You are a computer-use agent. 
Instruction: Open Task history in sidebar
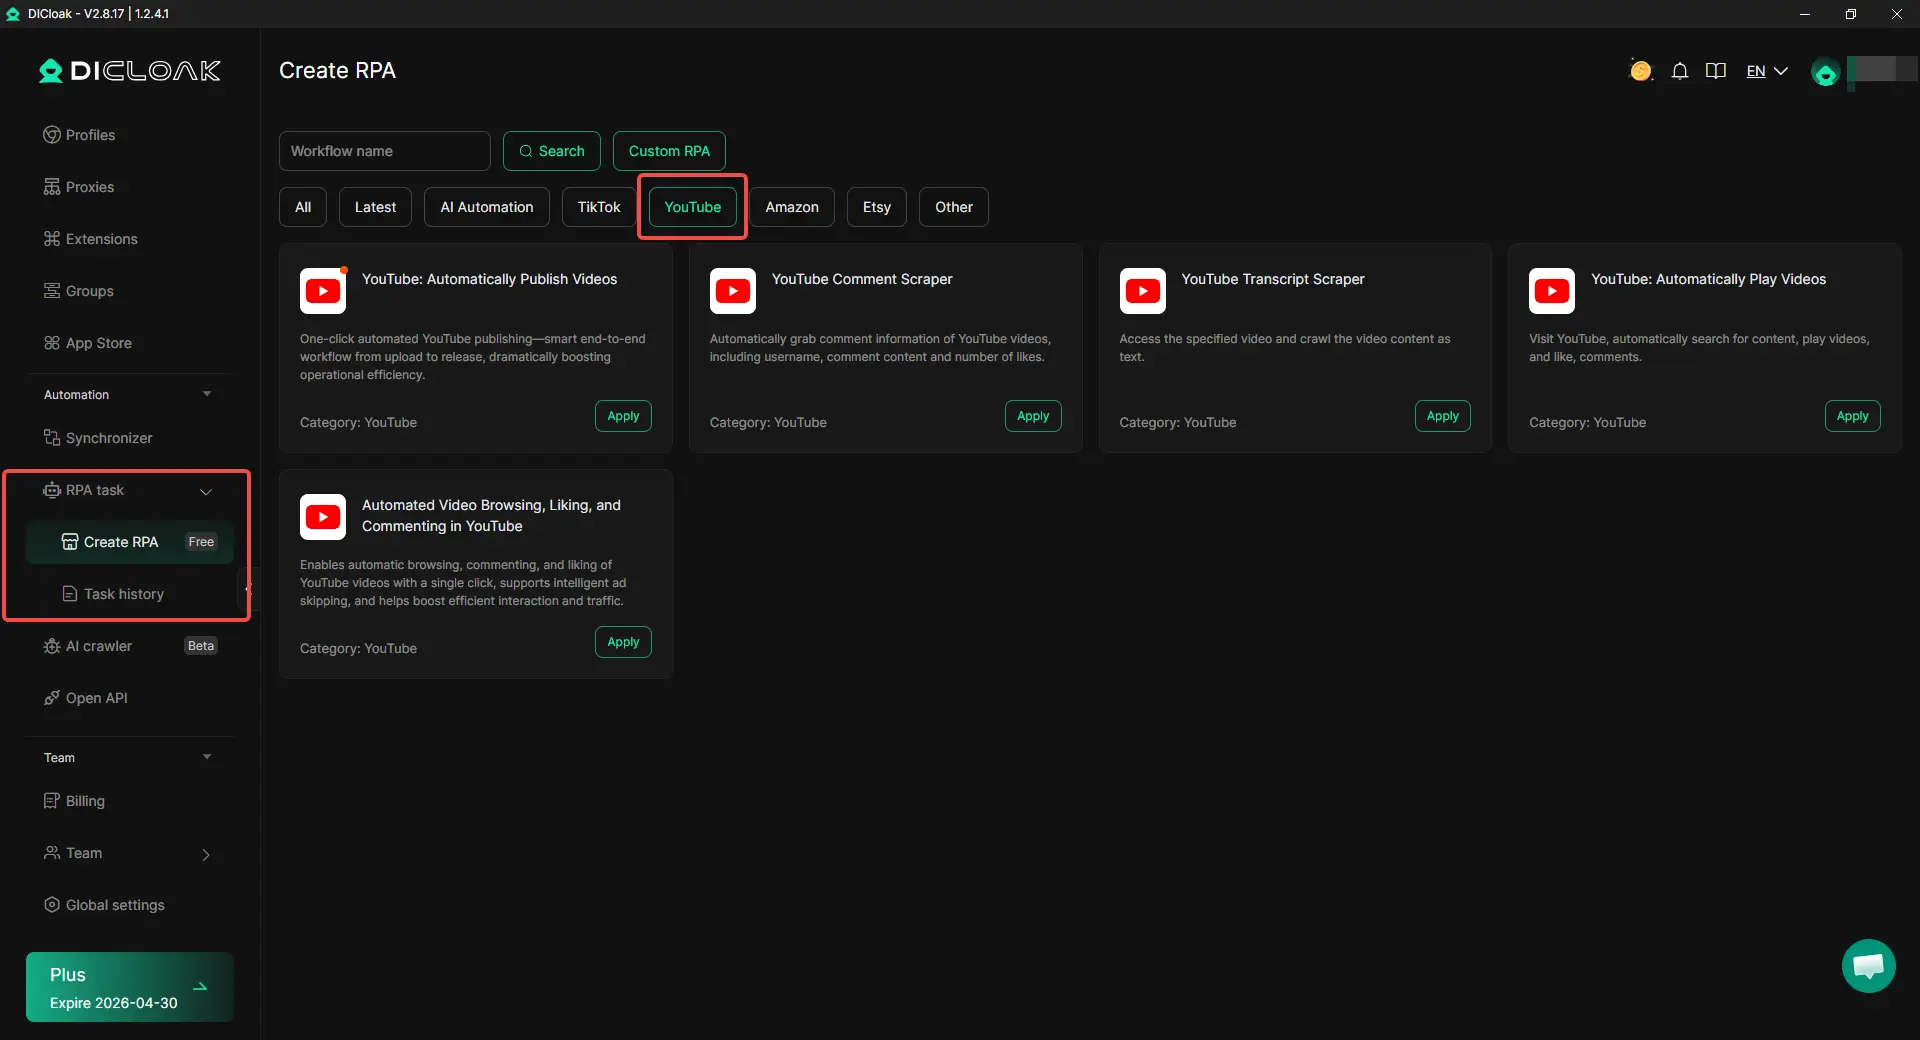pos(124,594)
